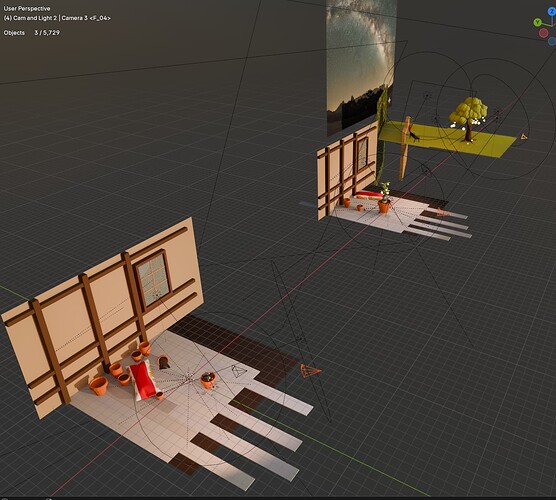
Task: Select the window on the foreground wall
Action: point(153,278)
